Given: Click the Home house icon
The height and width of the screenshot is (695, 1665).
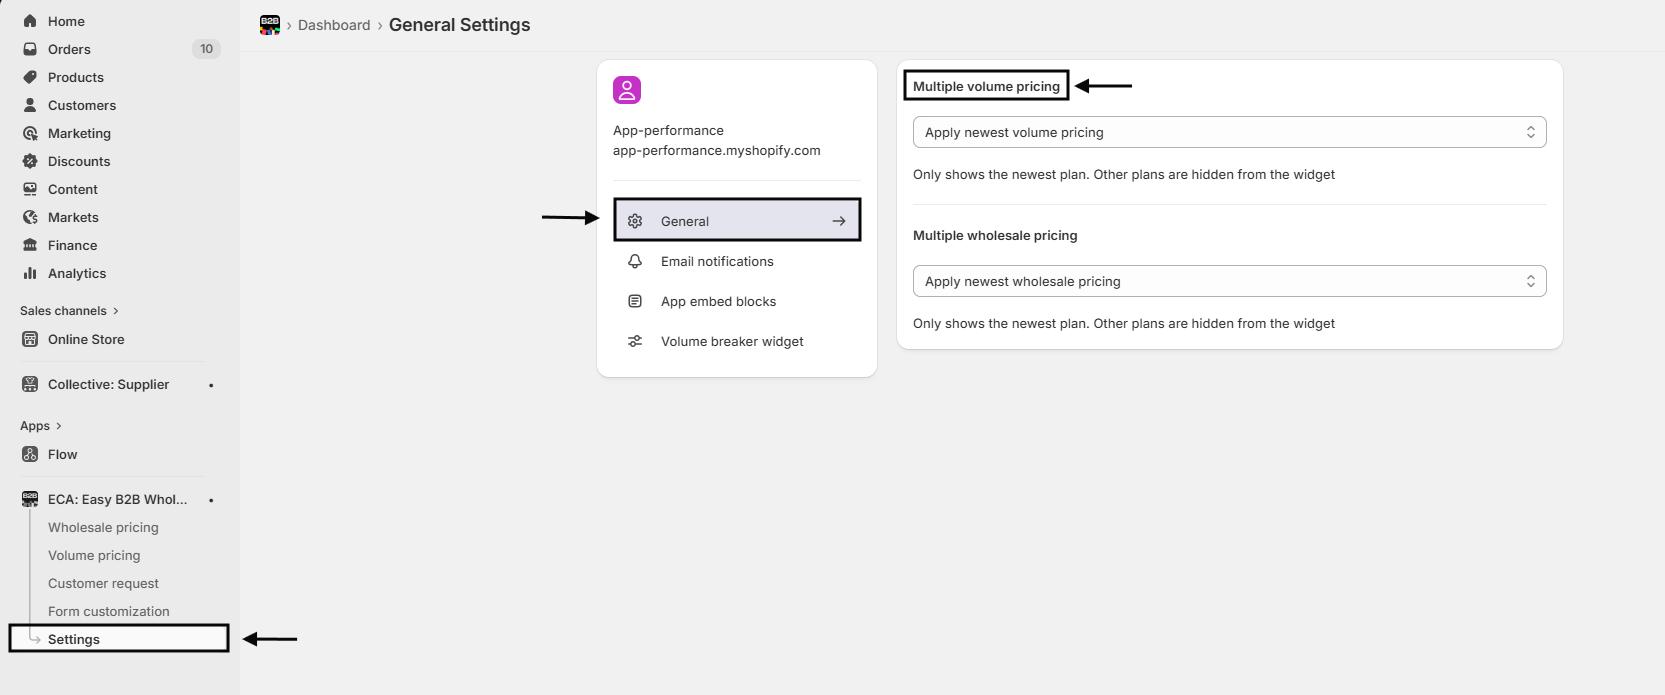Looking at the screenshot, I should pos(30,21).
